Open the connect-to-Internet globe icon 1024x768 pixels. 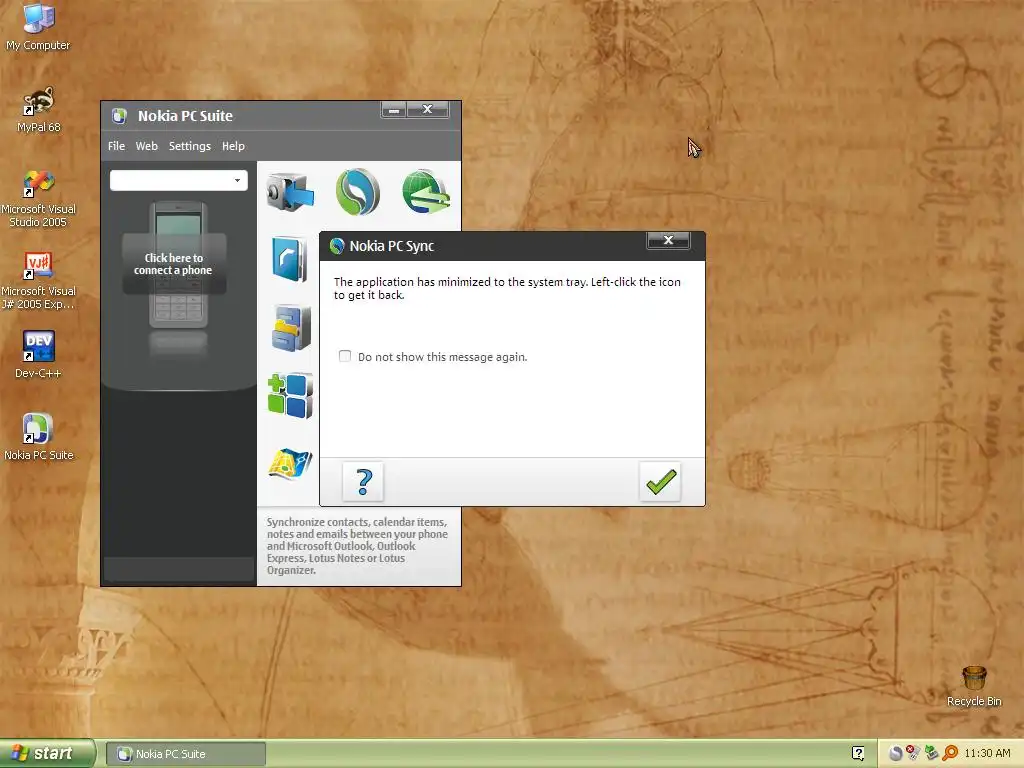tap(426, 192)
